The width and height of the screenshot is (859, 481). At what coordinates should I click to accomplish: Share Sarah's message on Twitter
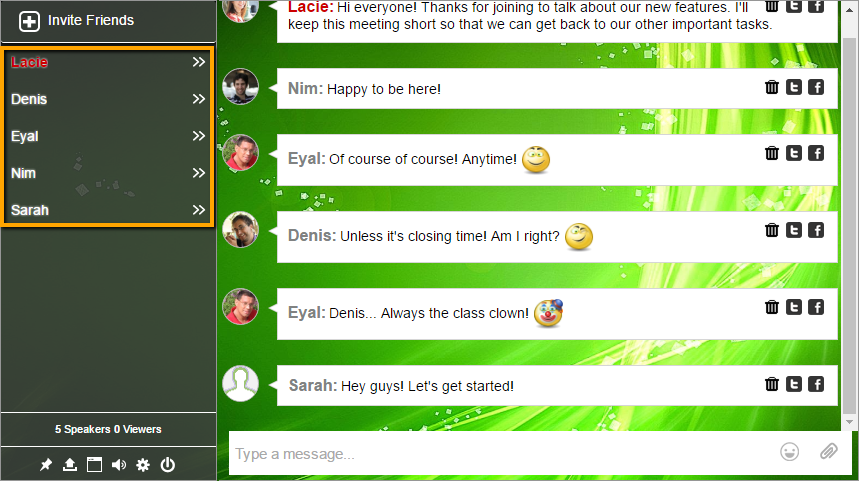pyautogui.click(x=794, y=384)
